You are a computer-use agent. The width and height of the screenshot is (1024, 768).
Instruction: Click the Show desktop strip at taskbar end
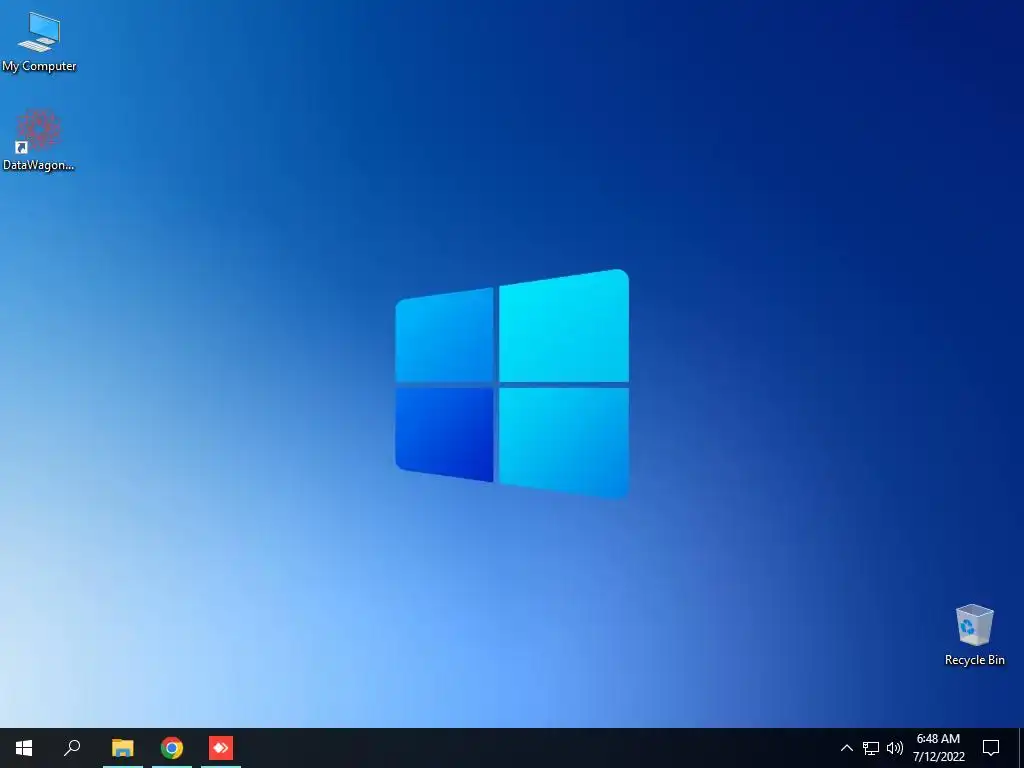tap(1021, 748)
